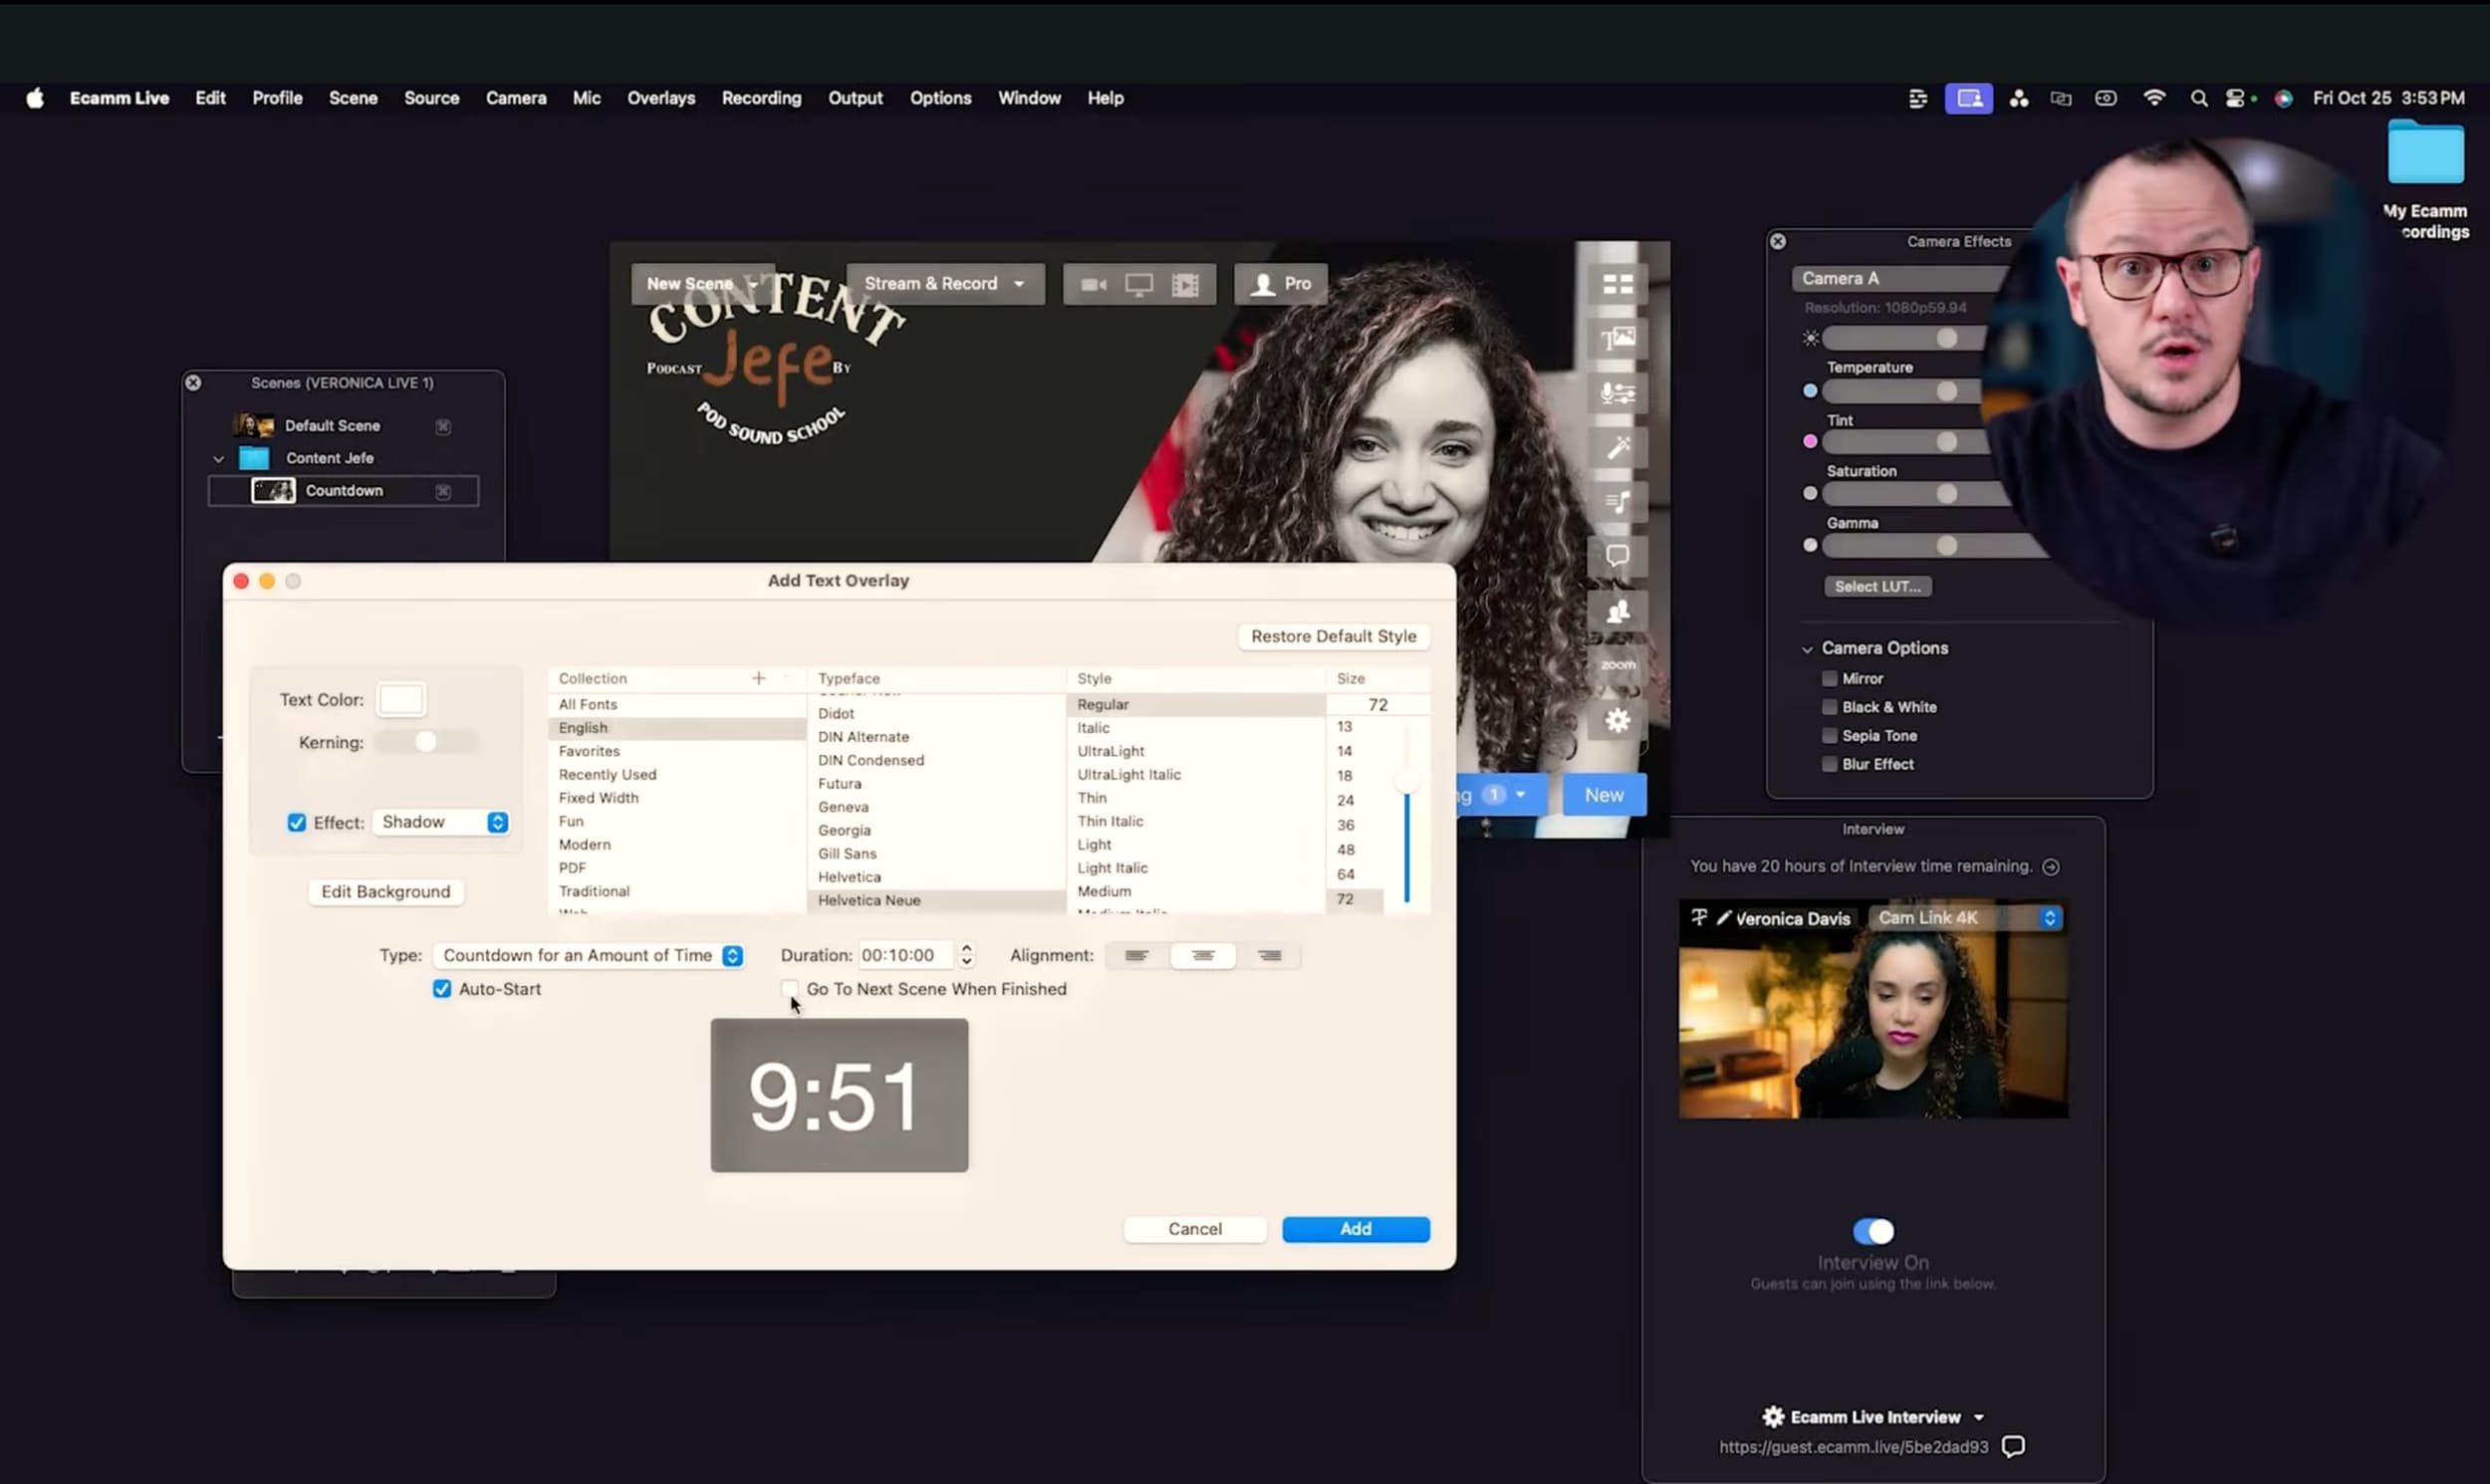Image resolution: width=2490 pixels, height=1484 pixels.
Task: Open the Ecamm Live Interview dropdown
Action: (x=1873, y=1417)
